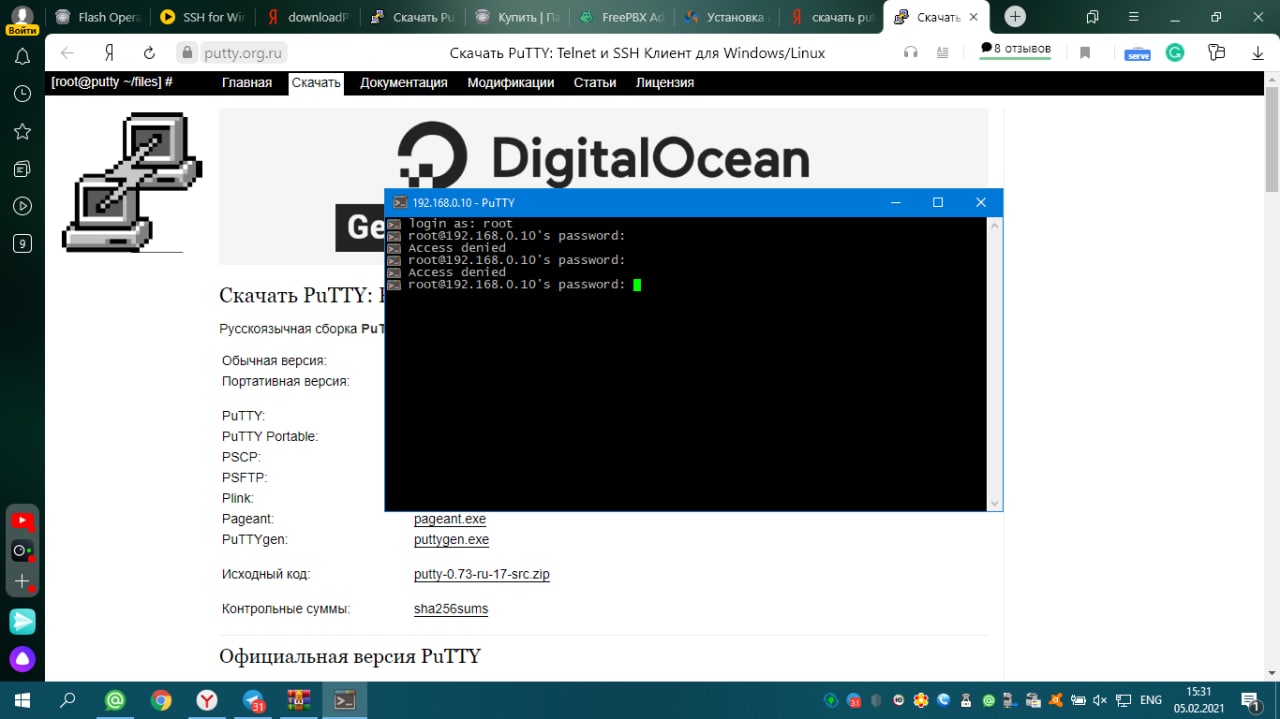1280x719 pixels.
Task: Click the green Grammarly extension icon
Action: [1176, 53]
